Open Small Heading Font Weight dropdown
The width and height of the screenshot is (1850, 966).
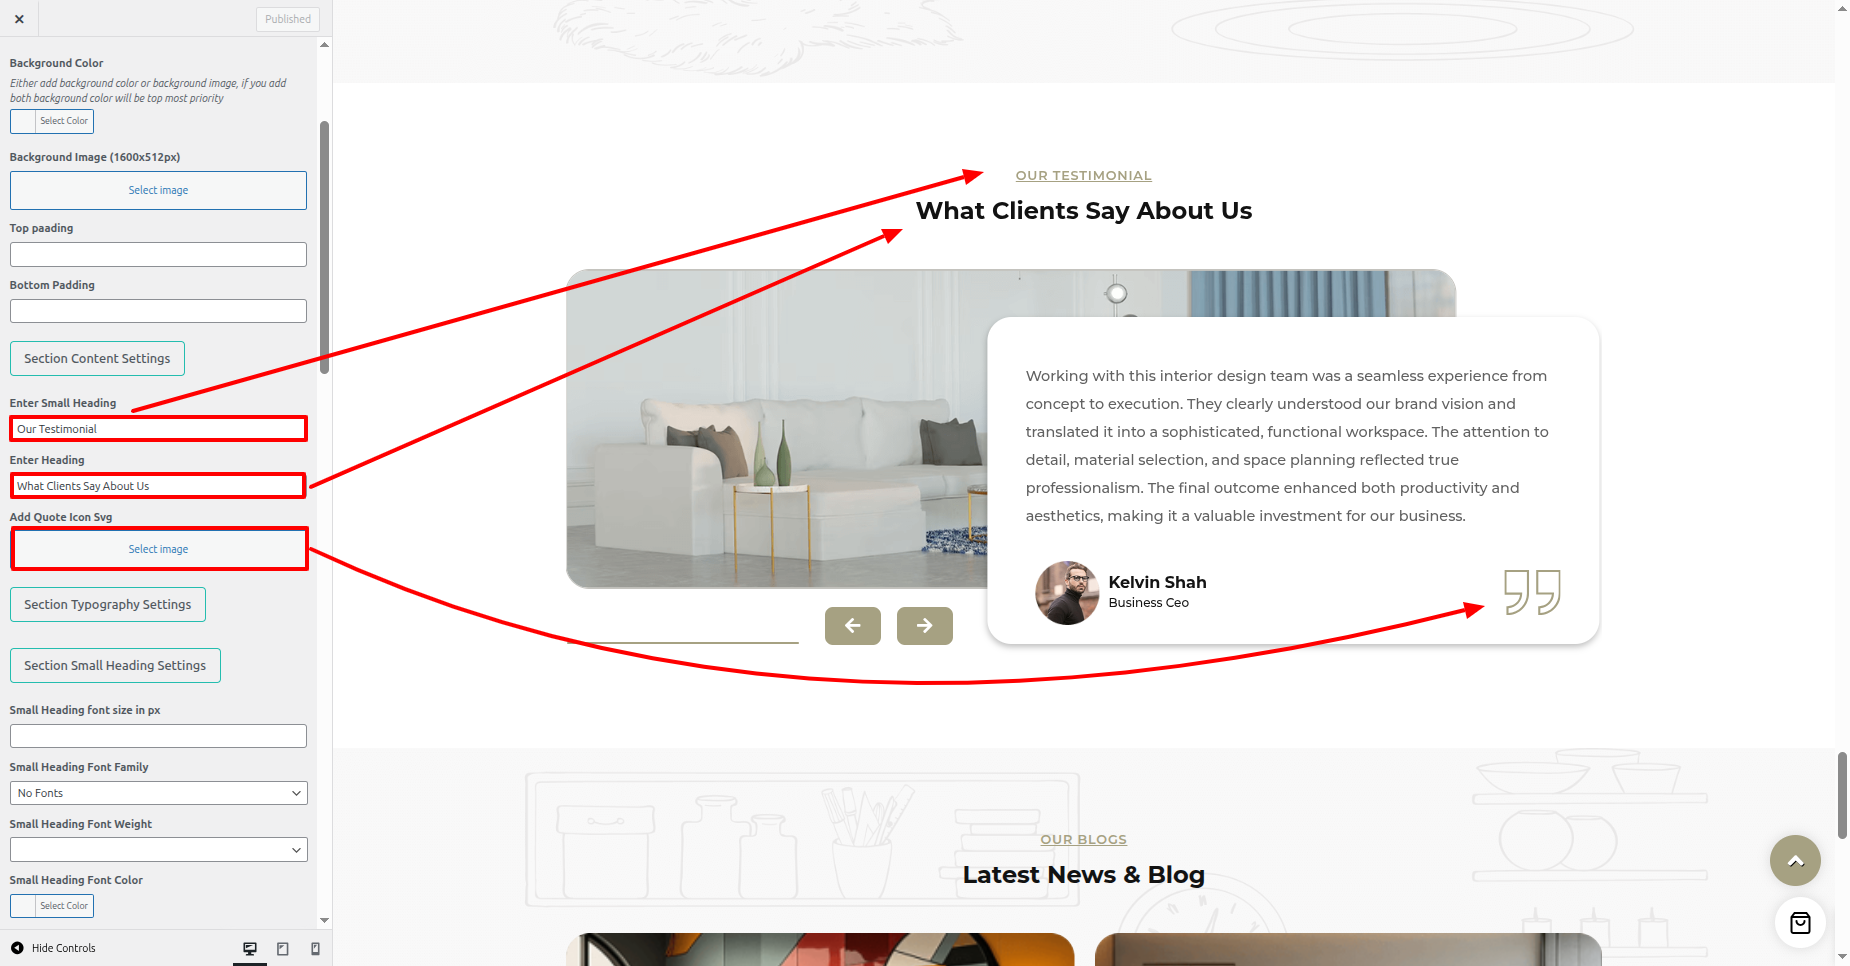(159, 850)
